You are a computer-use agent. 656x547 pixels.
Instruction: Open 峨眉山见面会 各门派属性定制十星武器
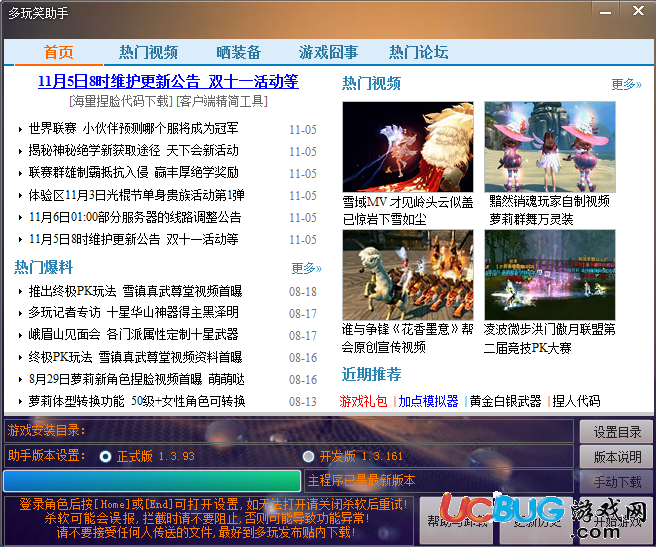[x=133, y=334]
